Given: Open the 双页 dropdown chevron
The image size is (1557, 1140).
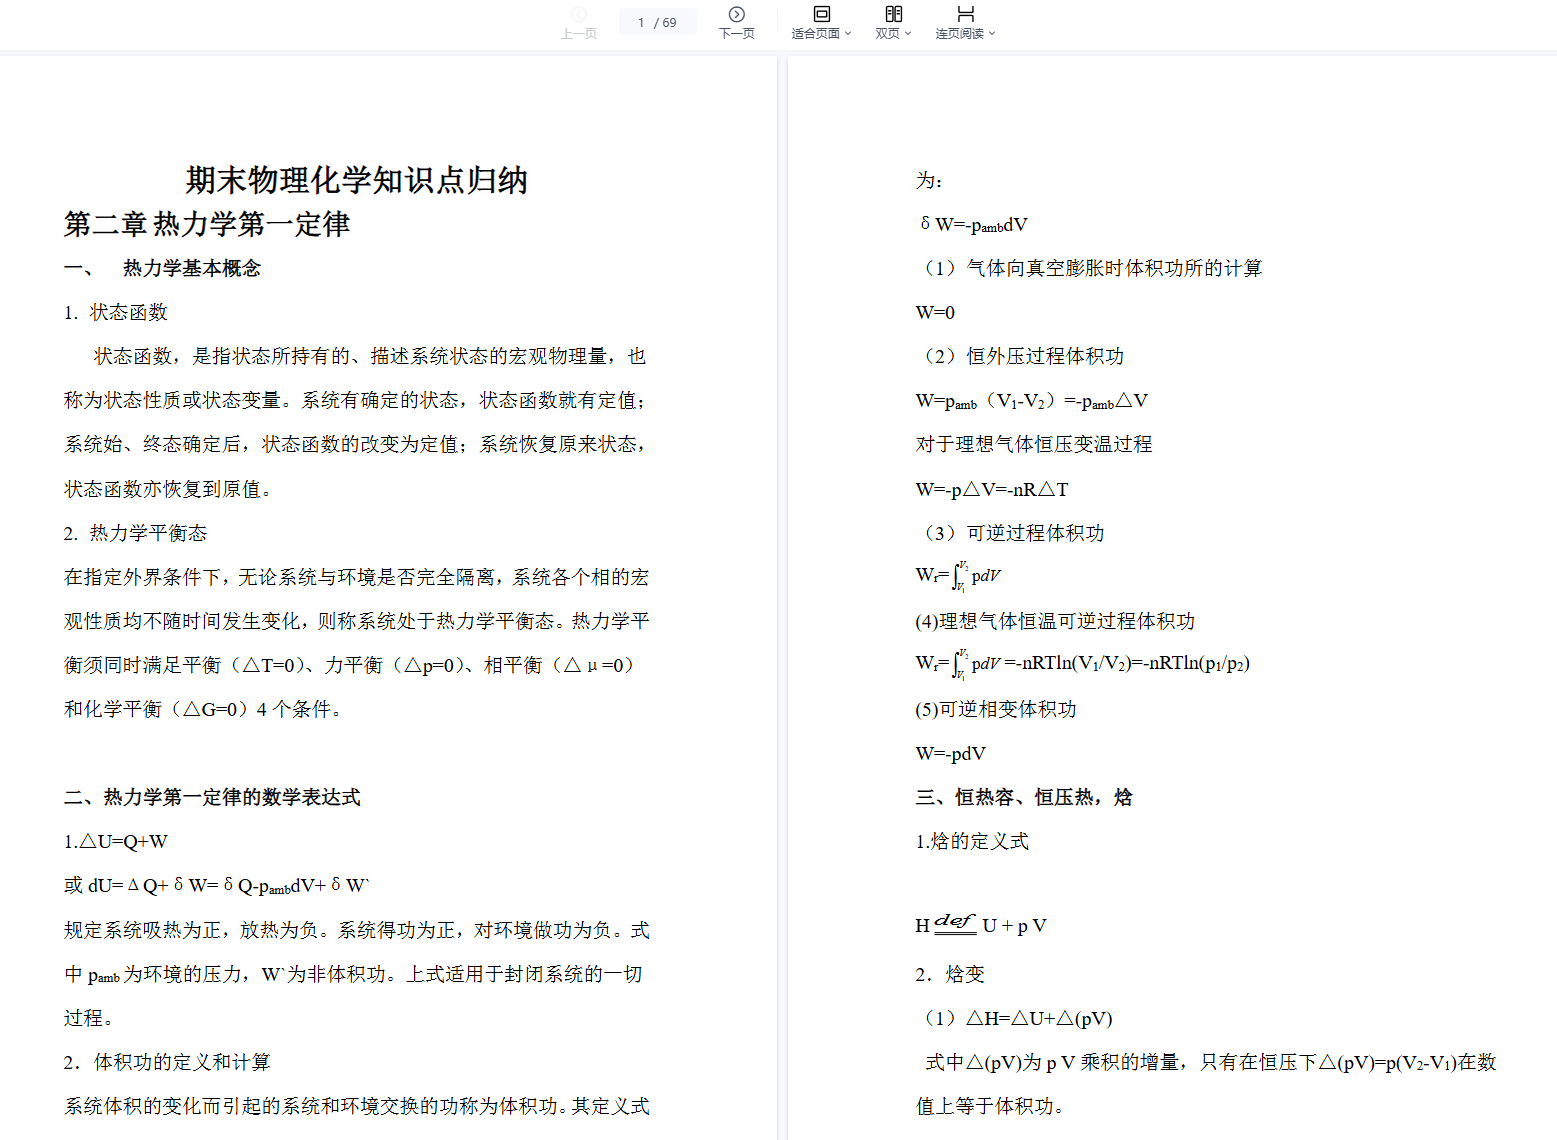Looking at the screenshot, I should pyautogui.click(x=908, y=34).
